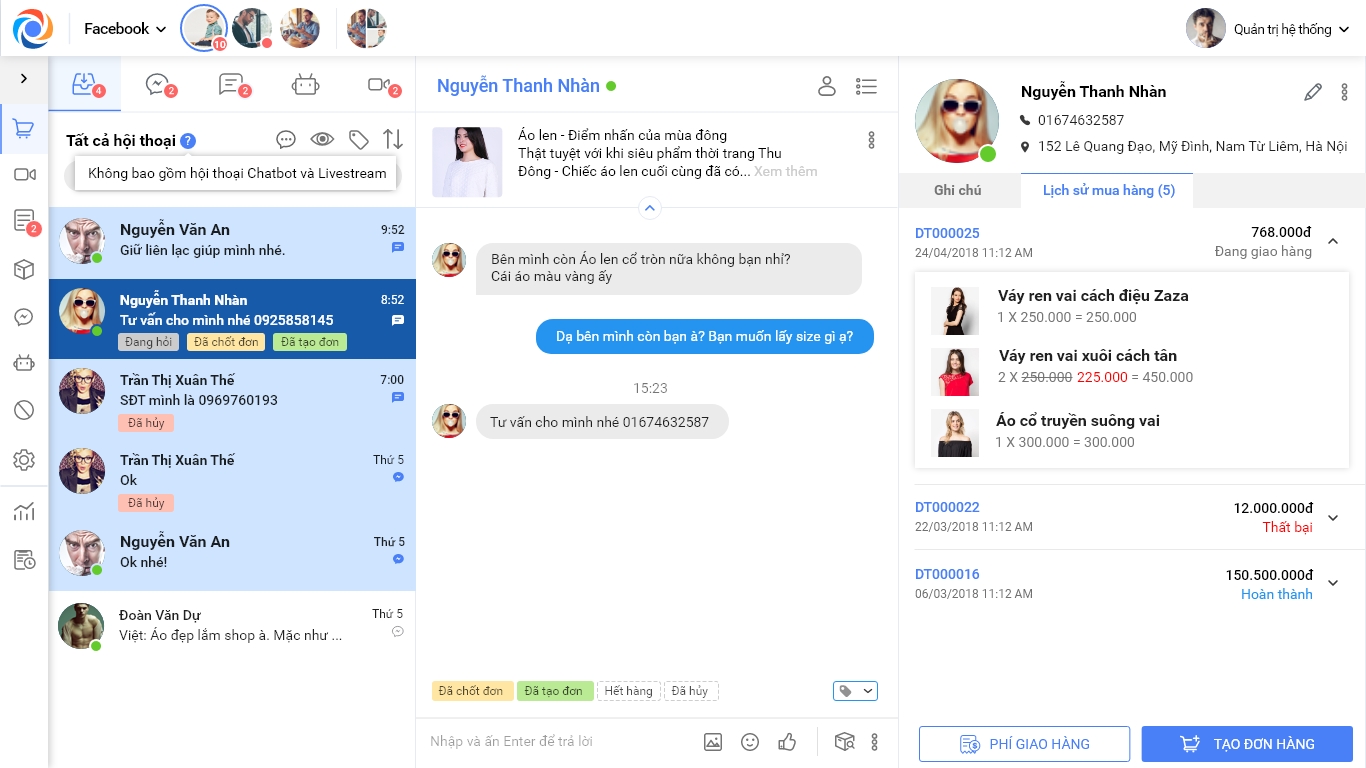
Task: Switch to the chat bubble messages tab
Action: click(159, 85)
